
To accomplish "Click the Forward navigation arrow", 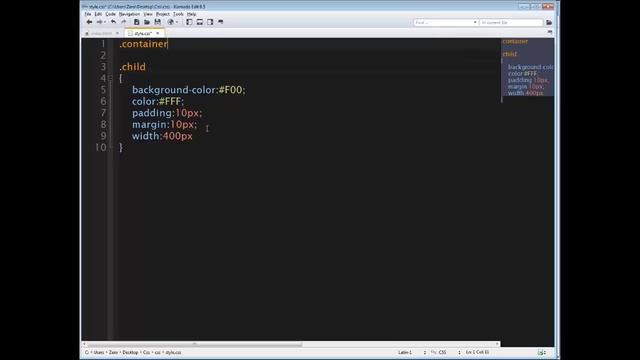I will click(98, 22).
